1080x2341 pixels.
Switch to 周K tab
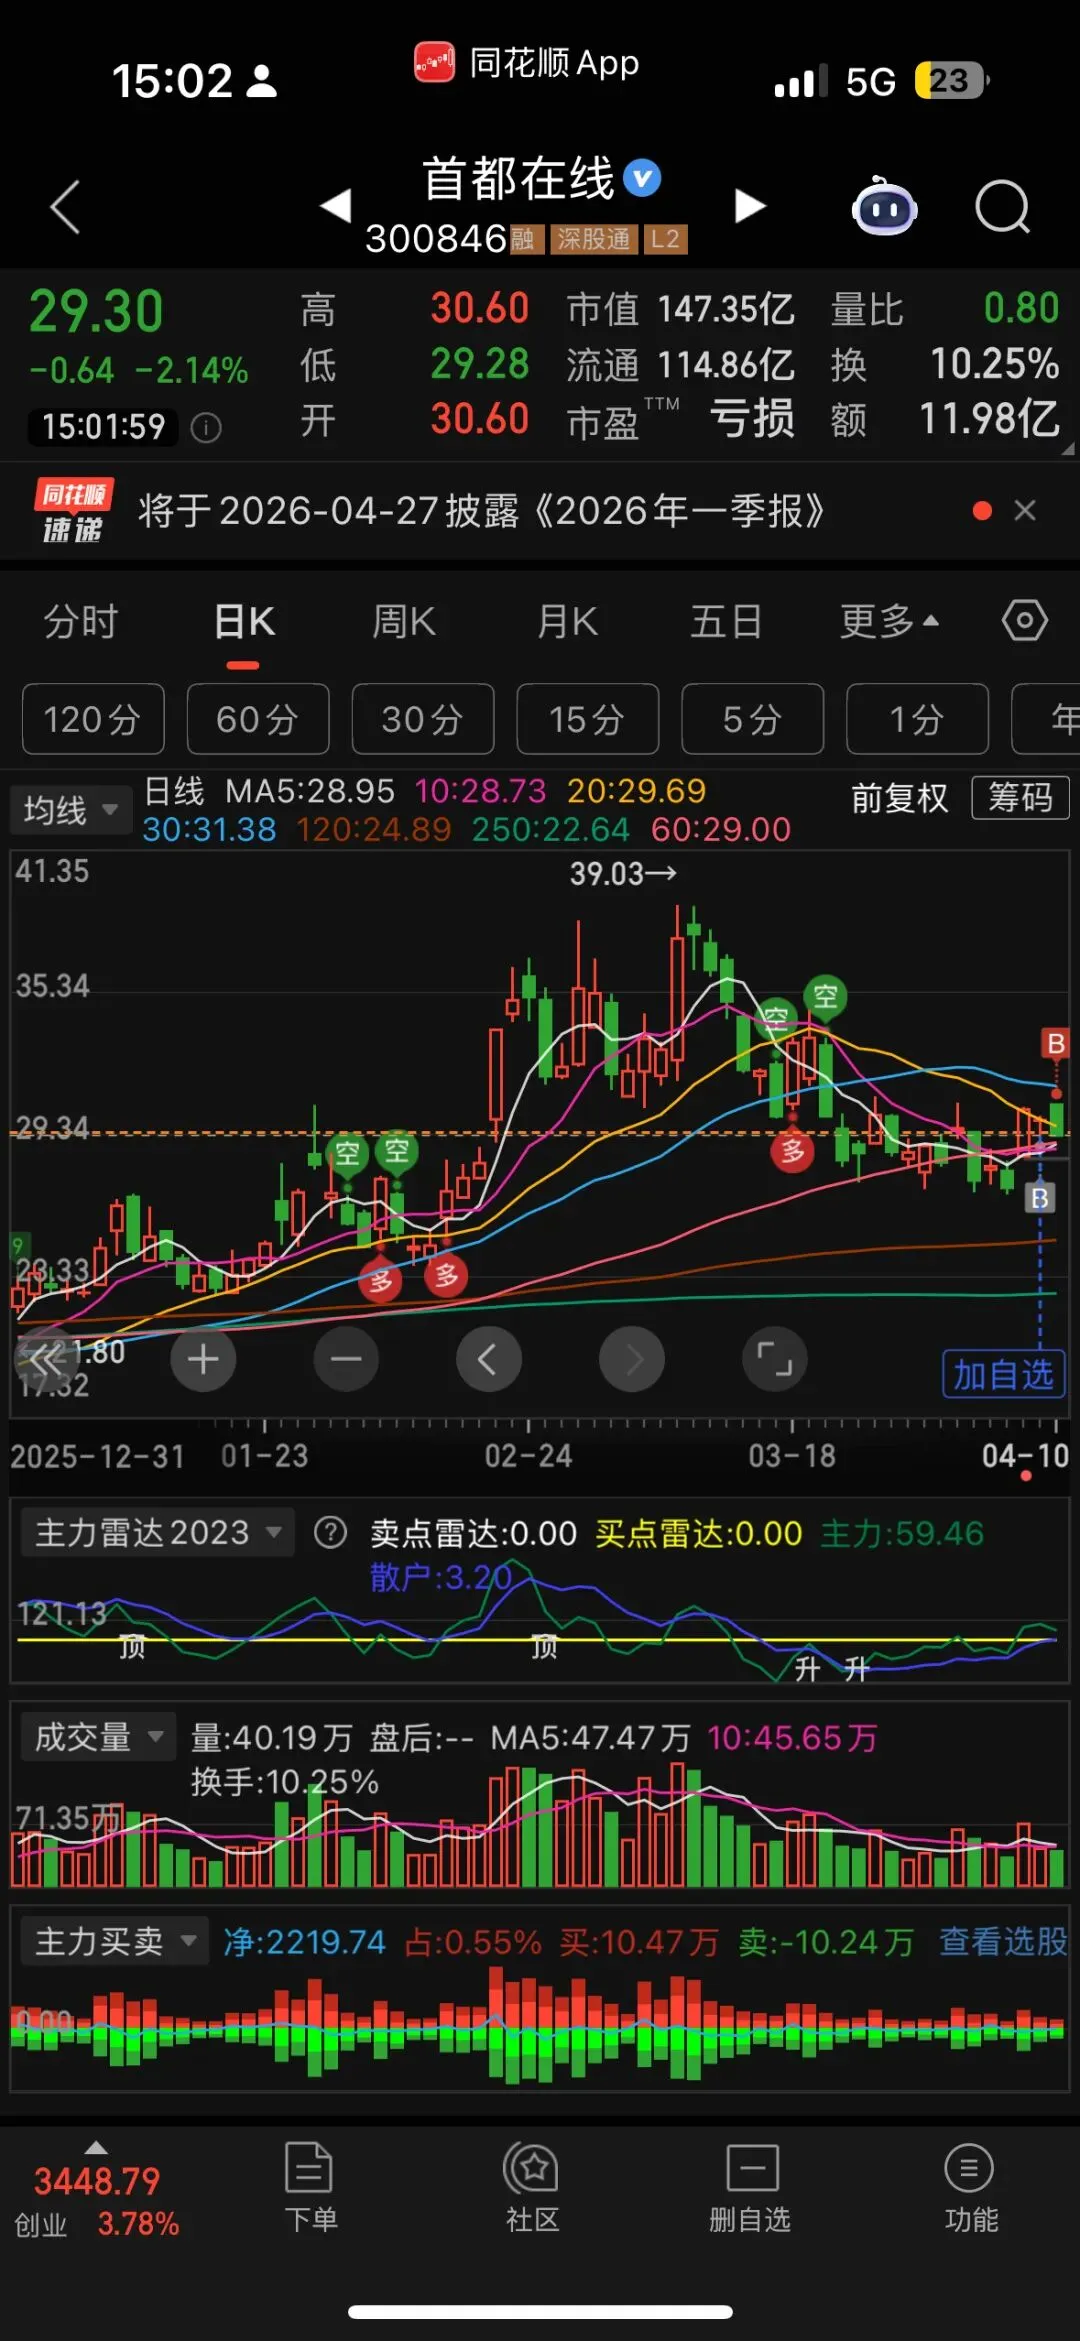404,621
